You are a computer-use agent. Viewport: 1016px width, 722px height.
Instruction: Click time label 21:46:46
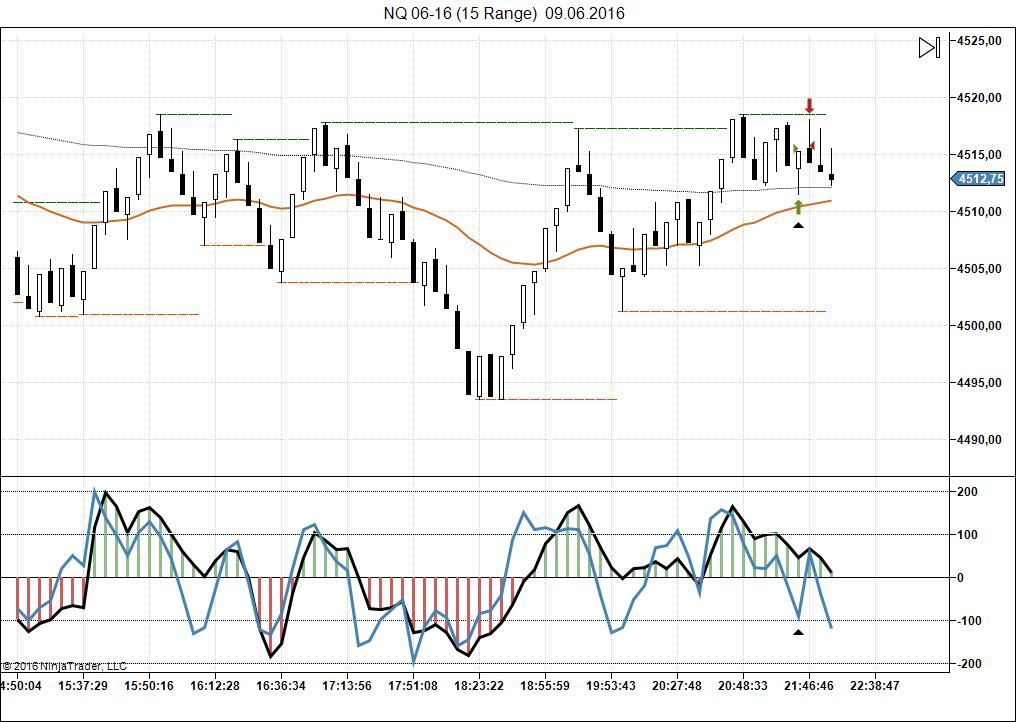click(x=809, y=686)
